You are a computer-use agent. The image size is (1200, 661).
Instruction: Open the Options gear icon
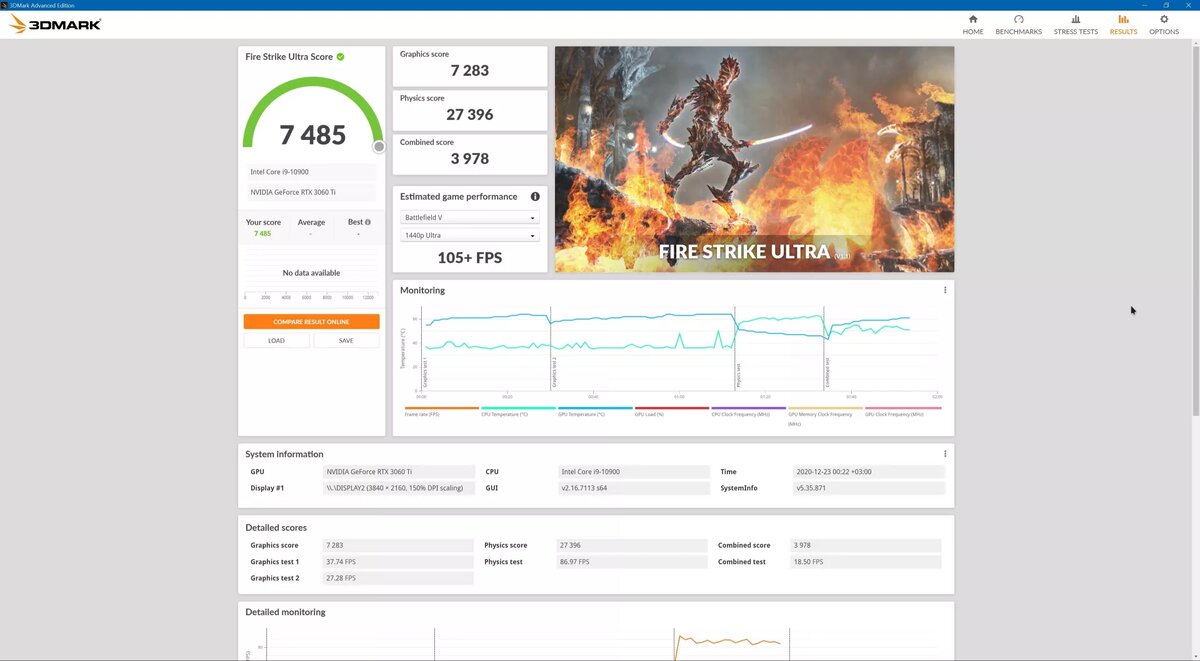click(x=1164, y=19)
